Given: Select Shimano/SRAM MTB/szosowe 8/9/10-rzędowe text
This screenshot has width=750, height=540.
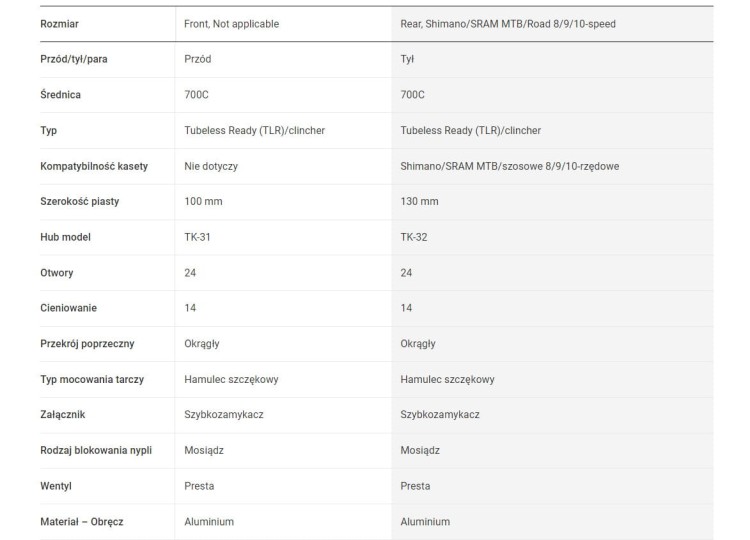Looking at the screenshot, I should (509, 166).
